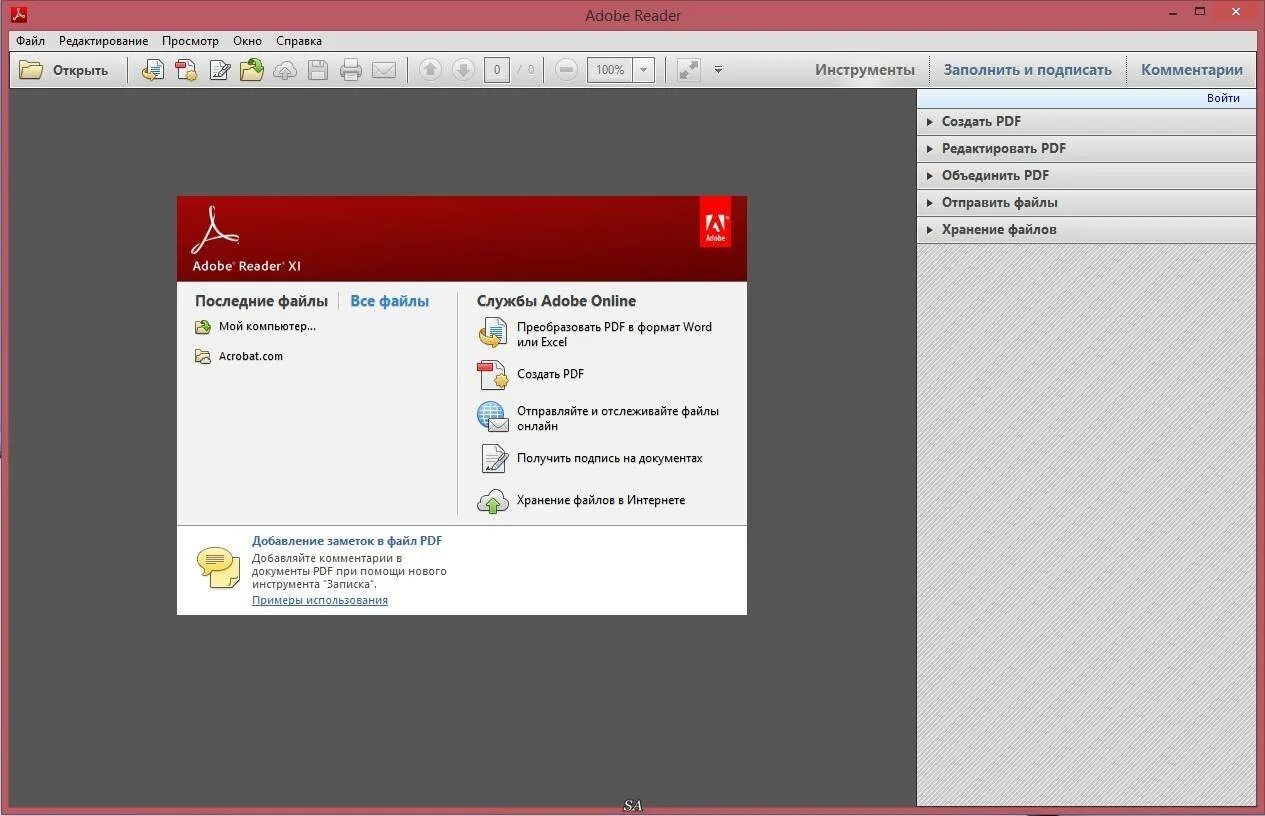Click the Acrobat.com folder icon
This screenshot has height=816, width=1265.
[x=203, y=356]
